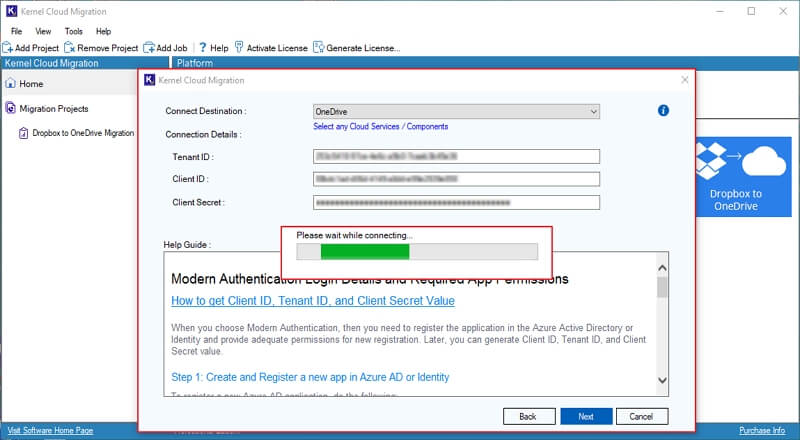Click inside the Tenant ID field
This screenshot has height=440, width=800.
[456, 156]
